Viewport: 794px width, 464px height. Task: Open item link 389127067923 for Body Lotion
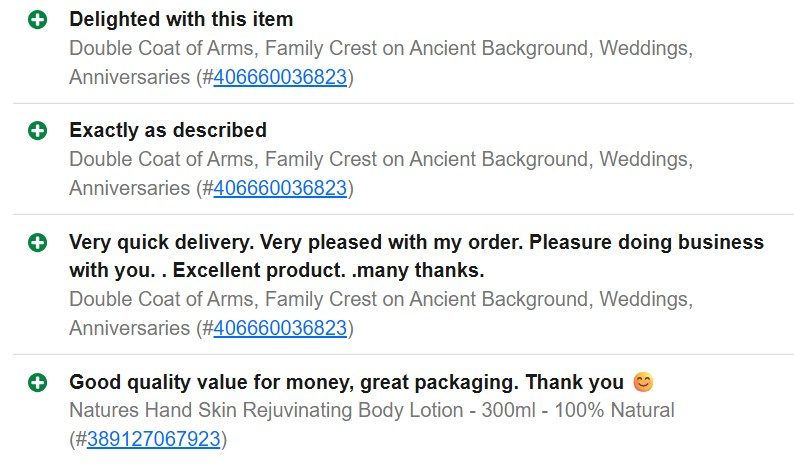(153, 439)
